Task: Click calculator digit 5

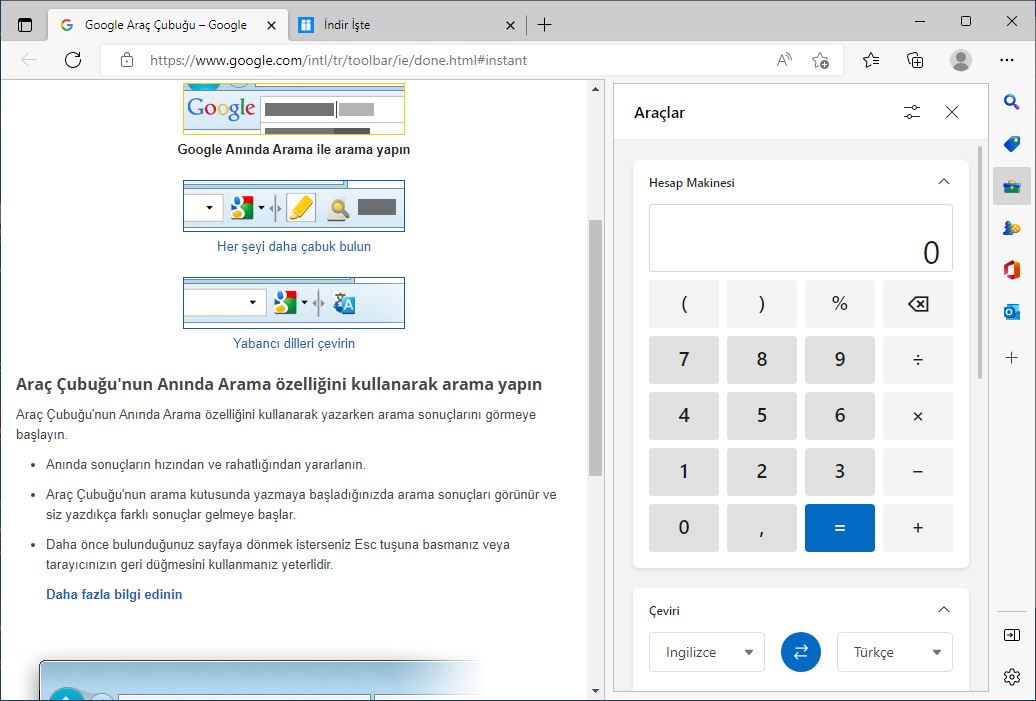Action: pos(762,416)
